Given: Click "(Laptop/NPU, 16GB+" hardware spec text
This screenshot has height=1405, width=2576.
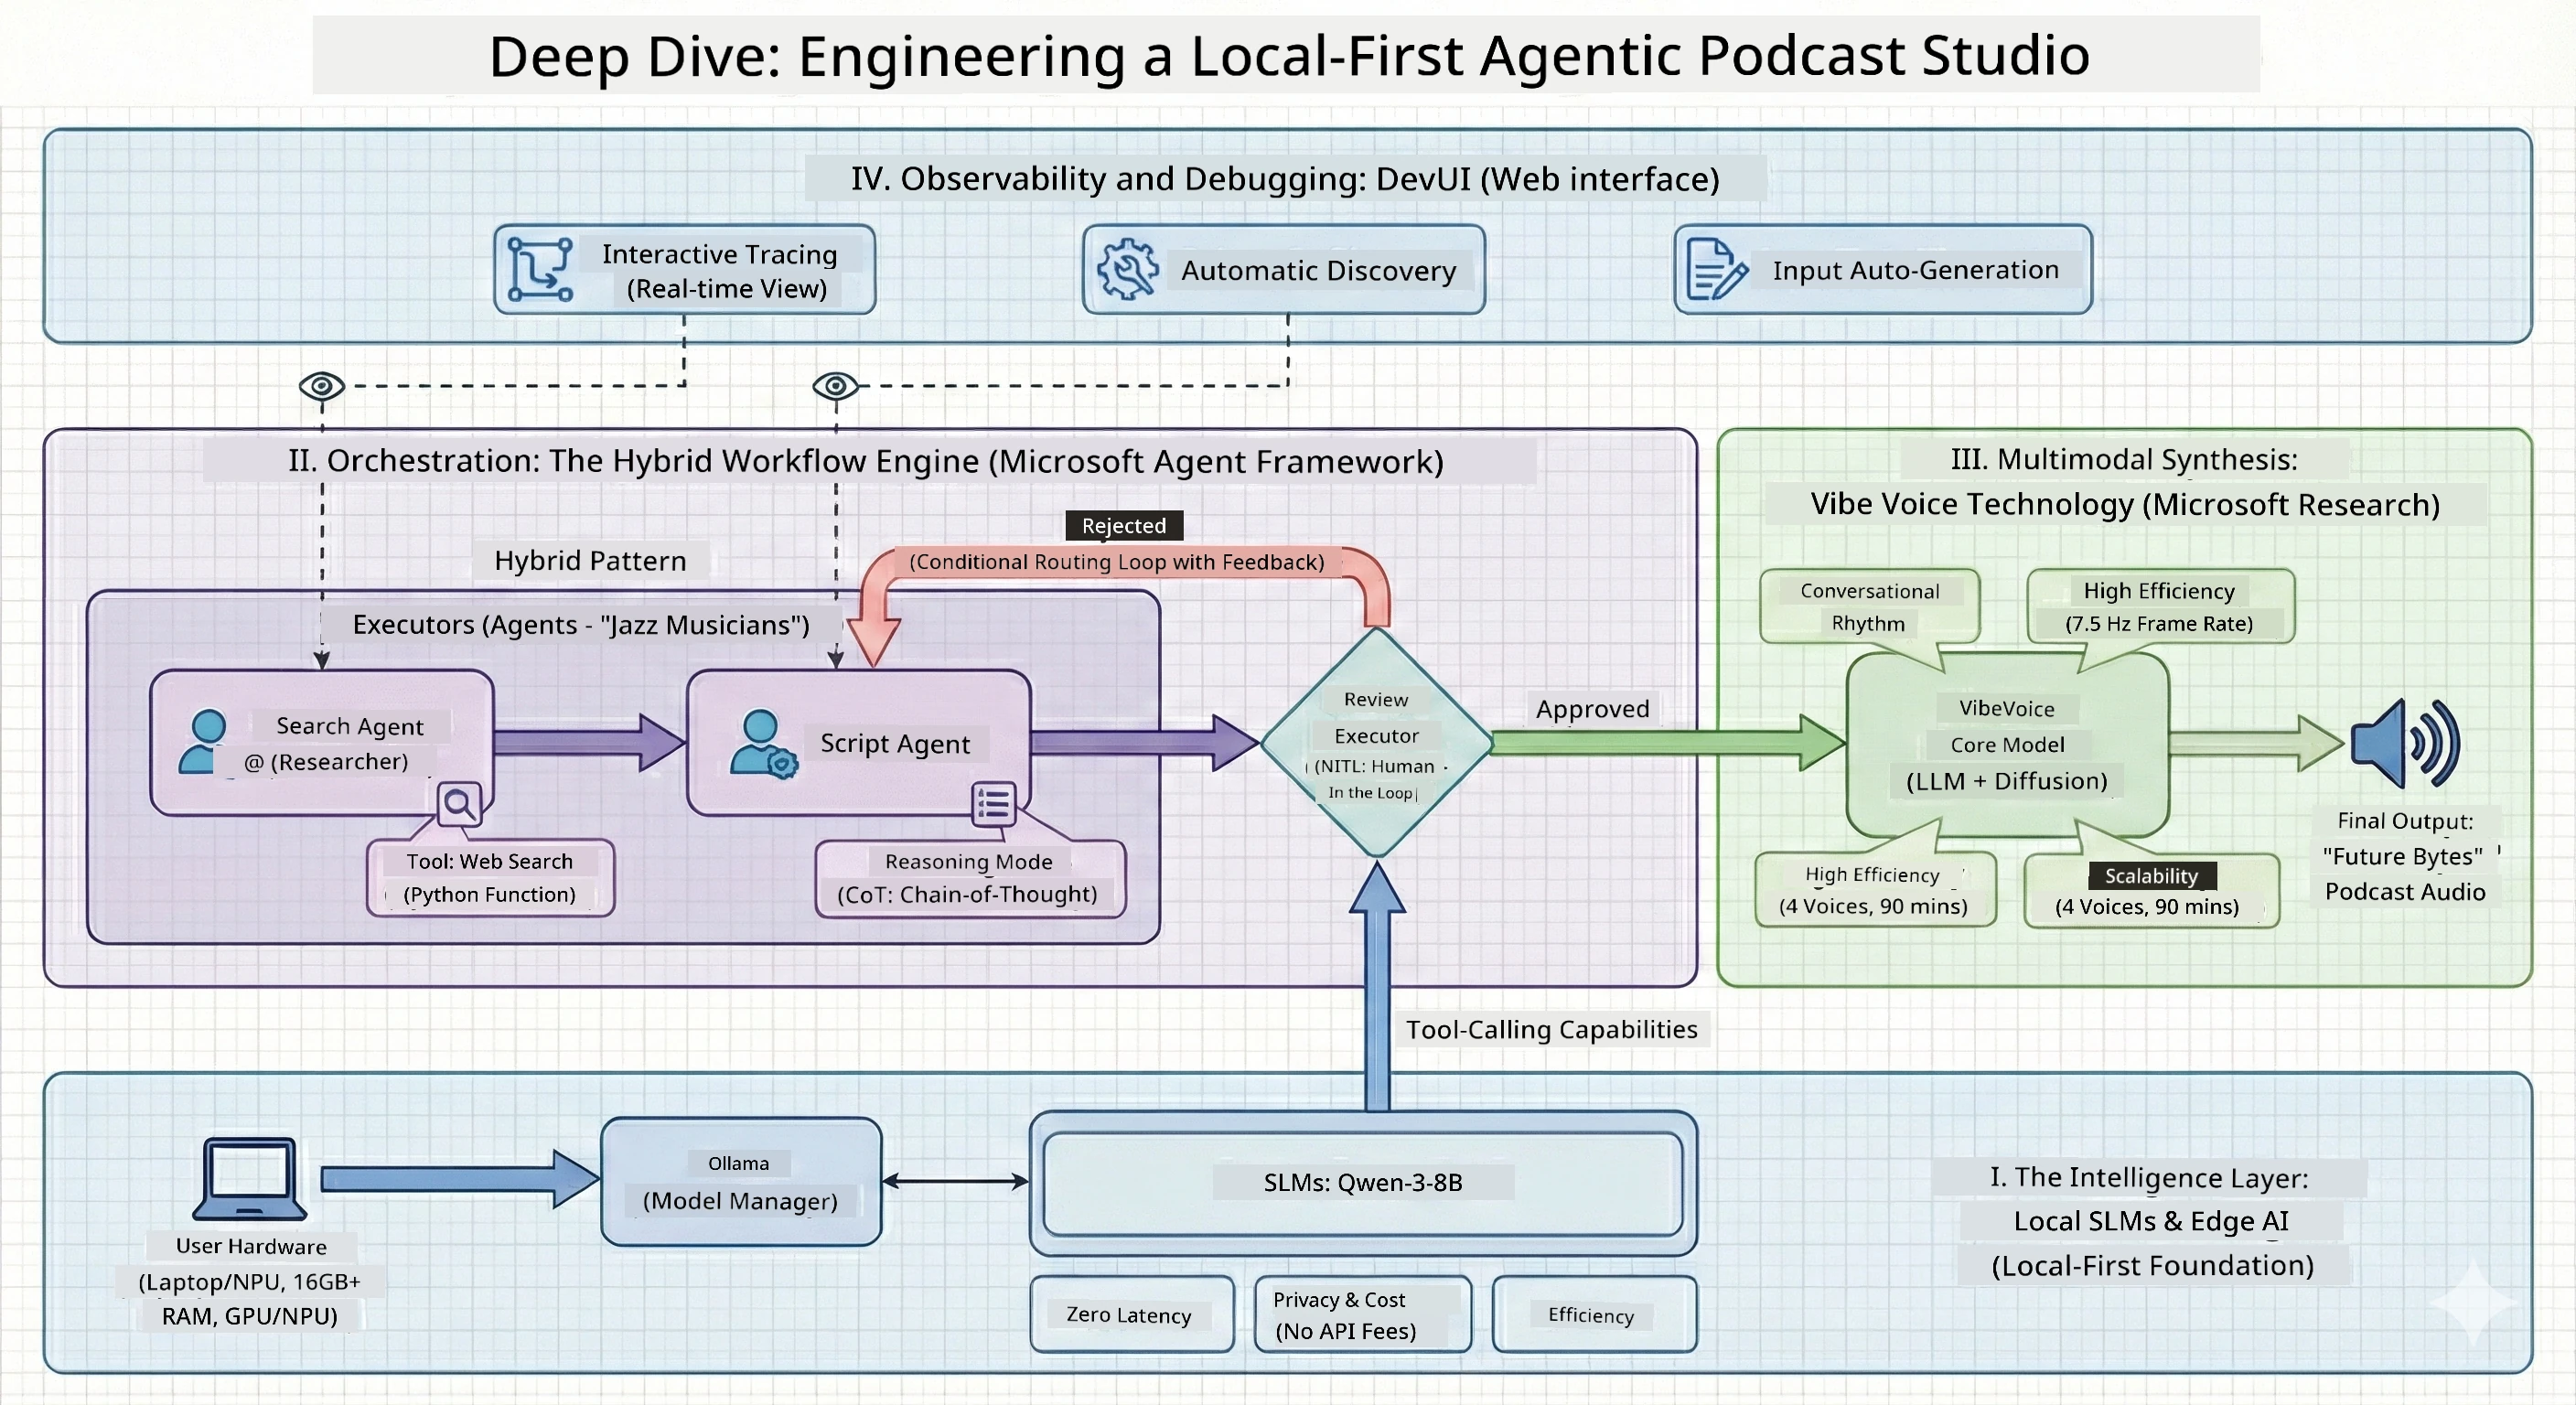Looking at the screenshot, I should (x=249, y=1282).
